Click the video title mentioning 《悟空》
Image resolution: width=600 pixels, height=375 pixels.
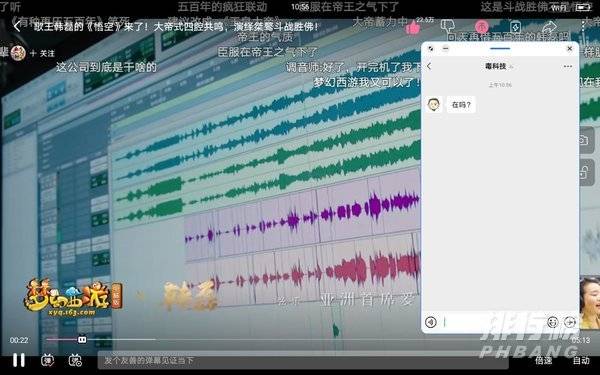coord(176,27)
